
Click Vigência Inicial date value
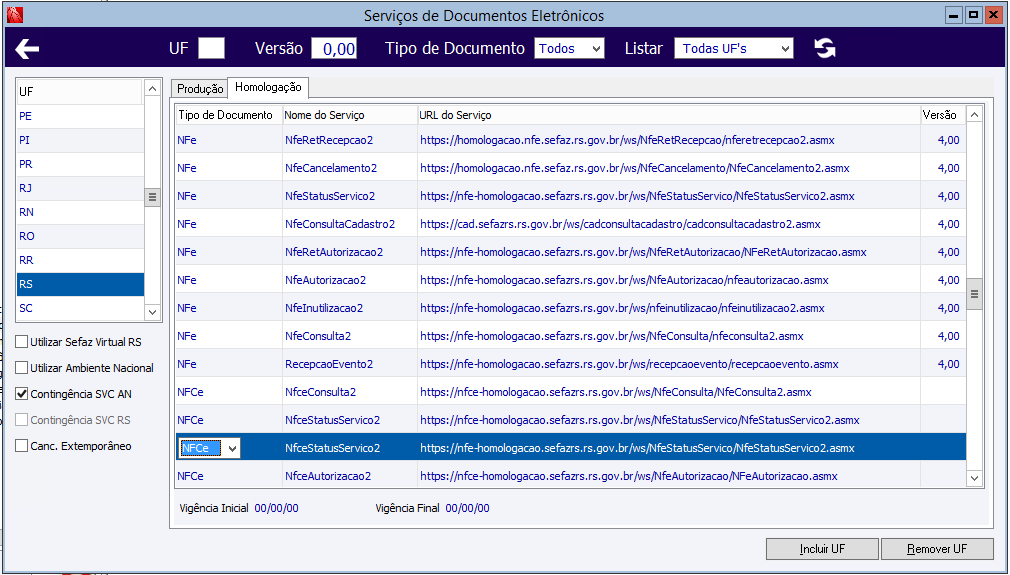[276, 508]
